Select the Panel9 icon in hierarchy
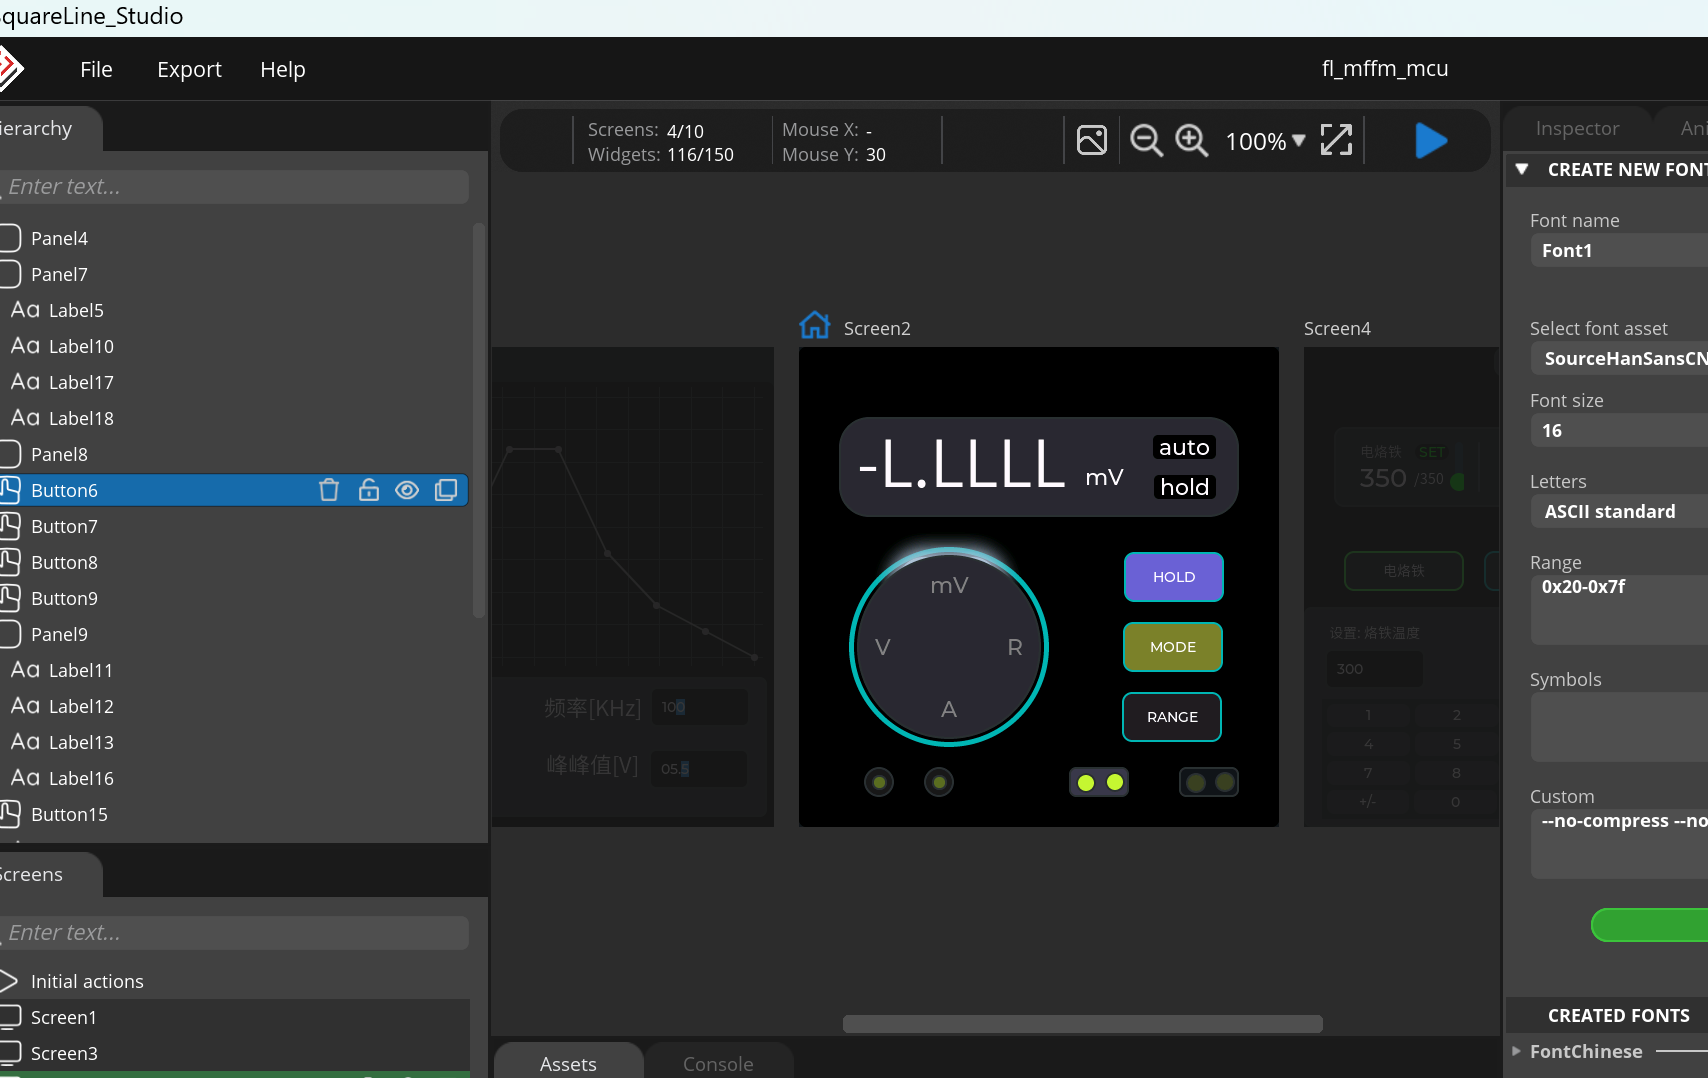The image size is (1708, 1078). coord(10,634)
